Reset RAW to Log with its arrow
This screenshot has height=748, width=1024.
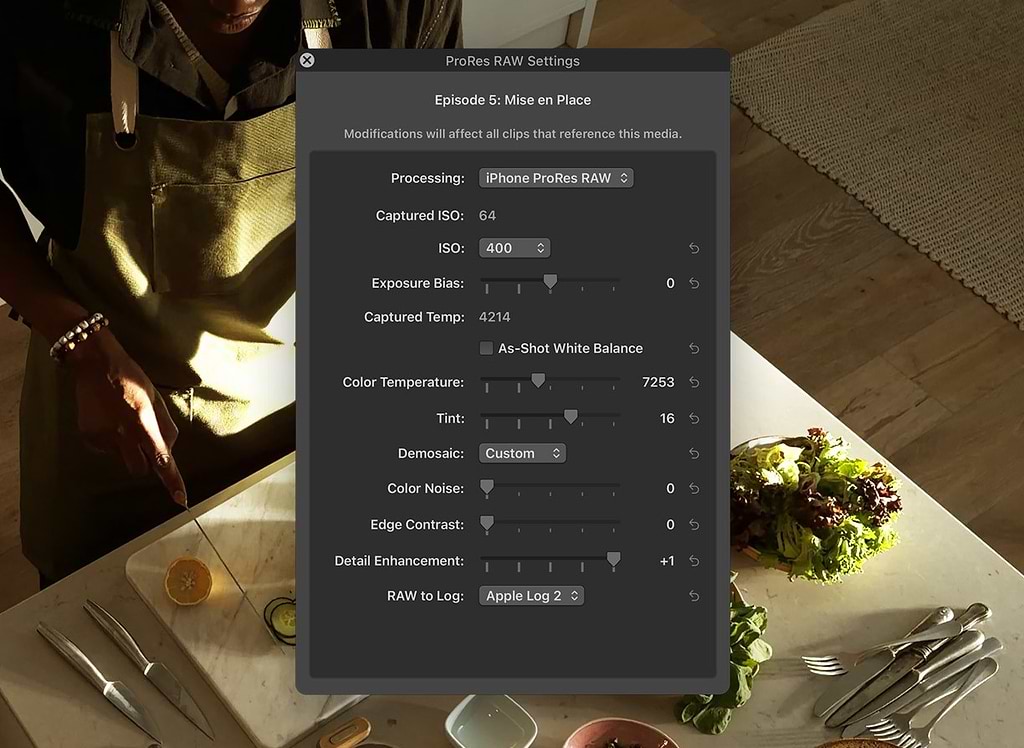(694, 596)
